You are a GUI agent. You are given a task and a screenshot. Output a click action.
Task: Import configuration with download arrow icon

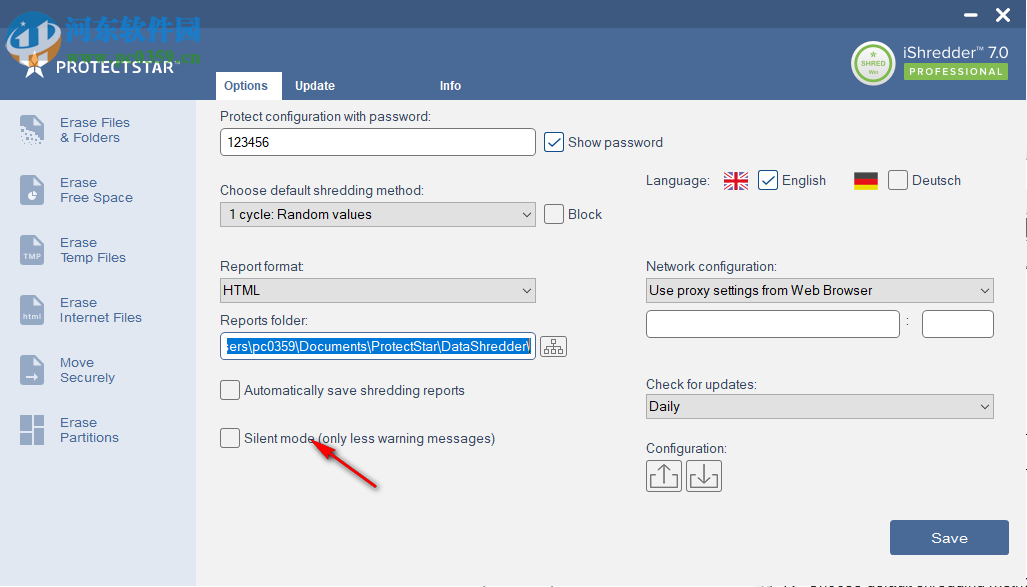[703, 476]
